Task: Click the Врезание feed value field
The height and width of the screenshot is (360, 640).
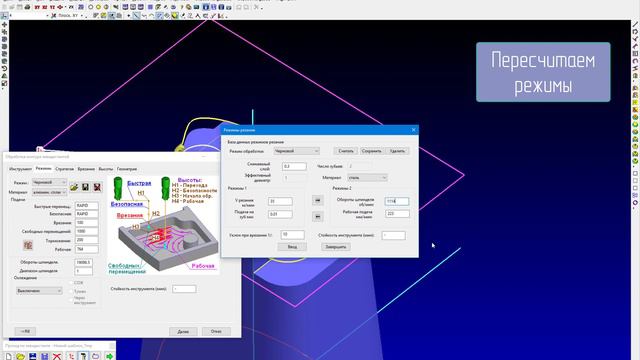Action: pos(87,223)
